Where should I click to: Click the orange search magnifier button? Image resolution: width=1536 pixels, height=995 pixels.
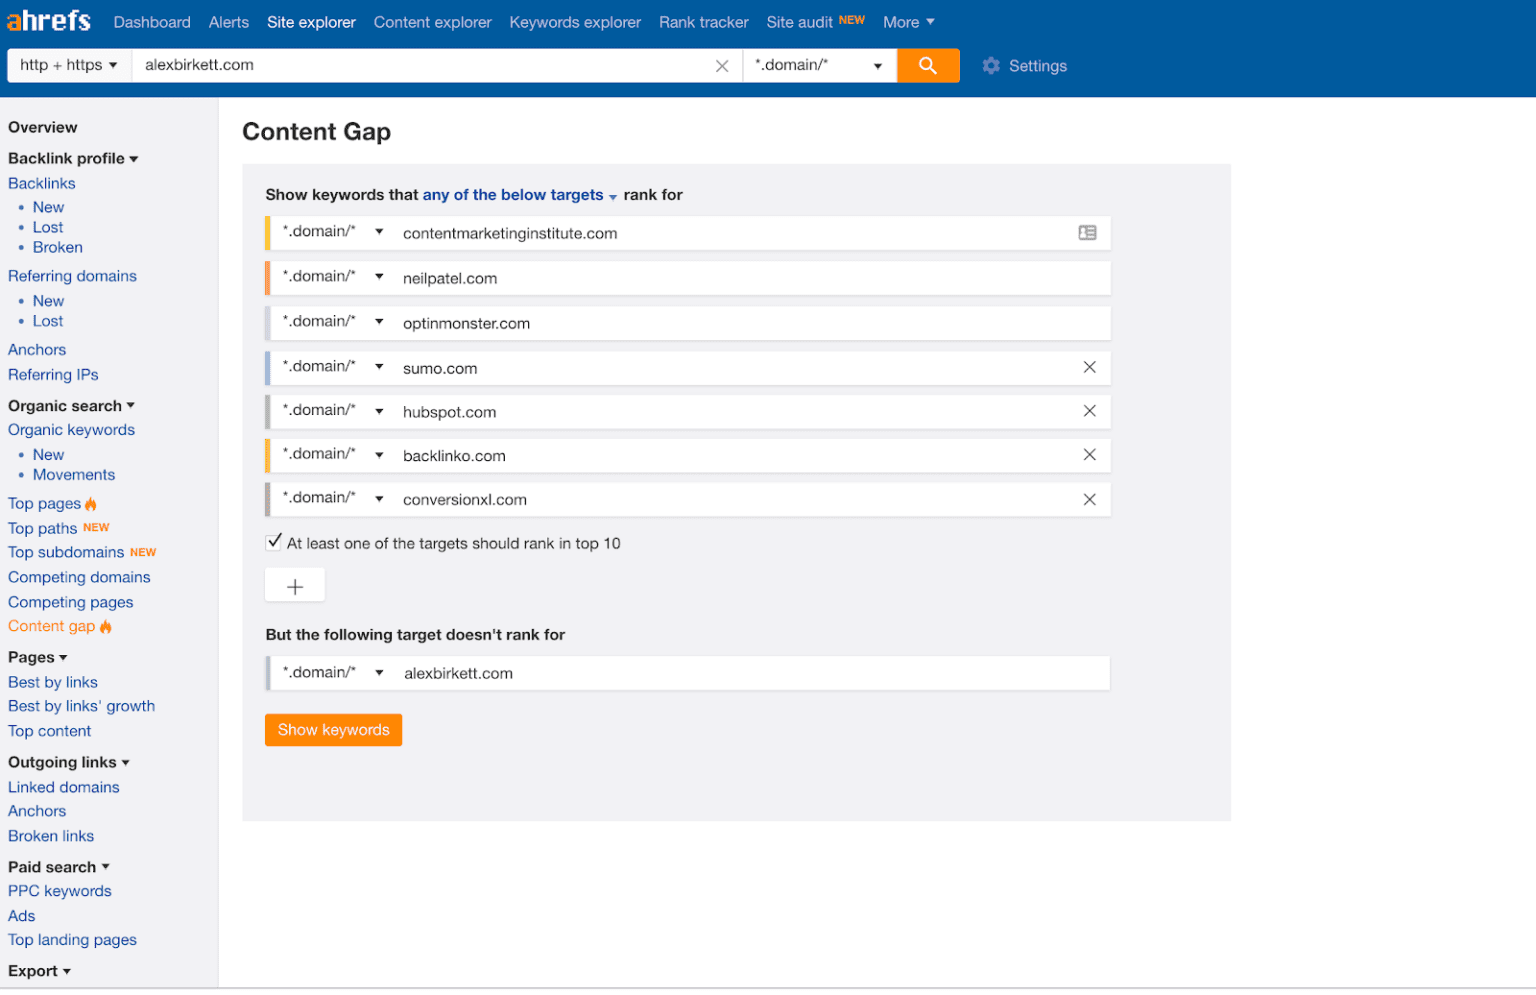pos(927,65)
